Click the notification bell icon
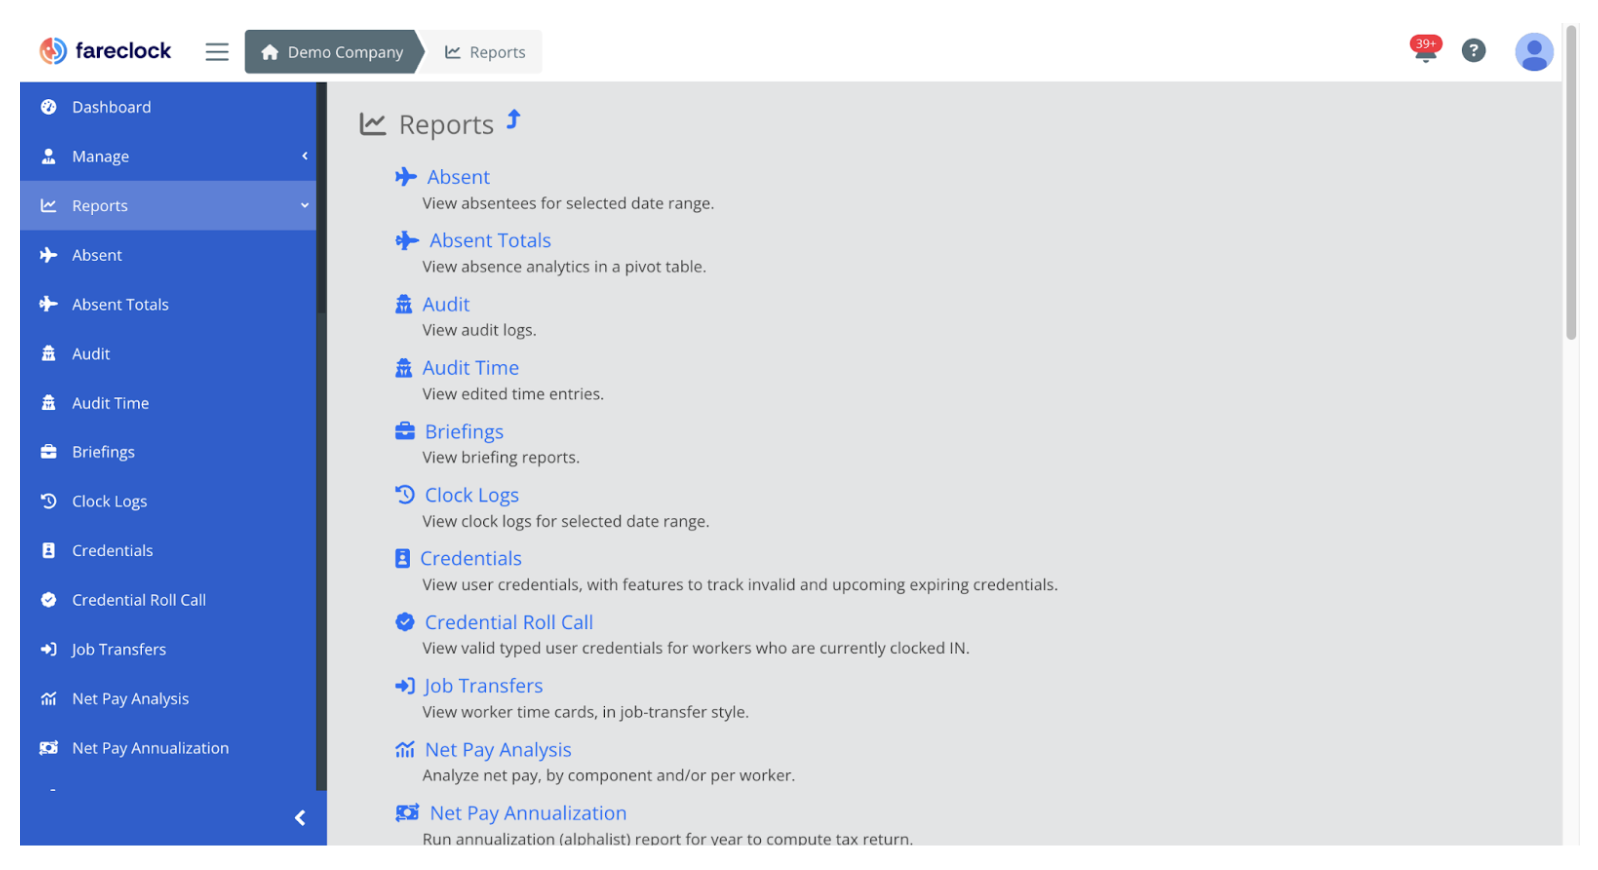This screenshot has width=1598, height=870. click(x=1425, y=51)
